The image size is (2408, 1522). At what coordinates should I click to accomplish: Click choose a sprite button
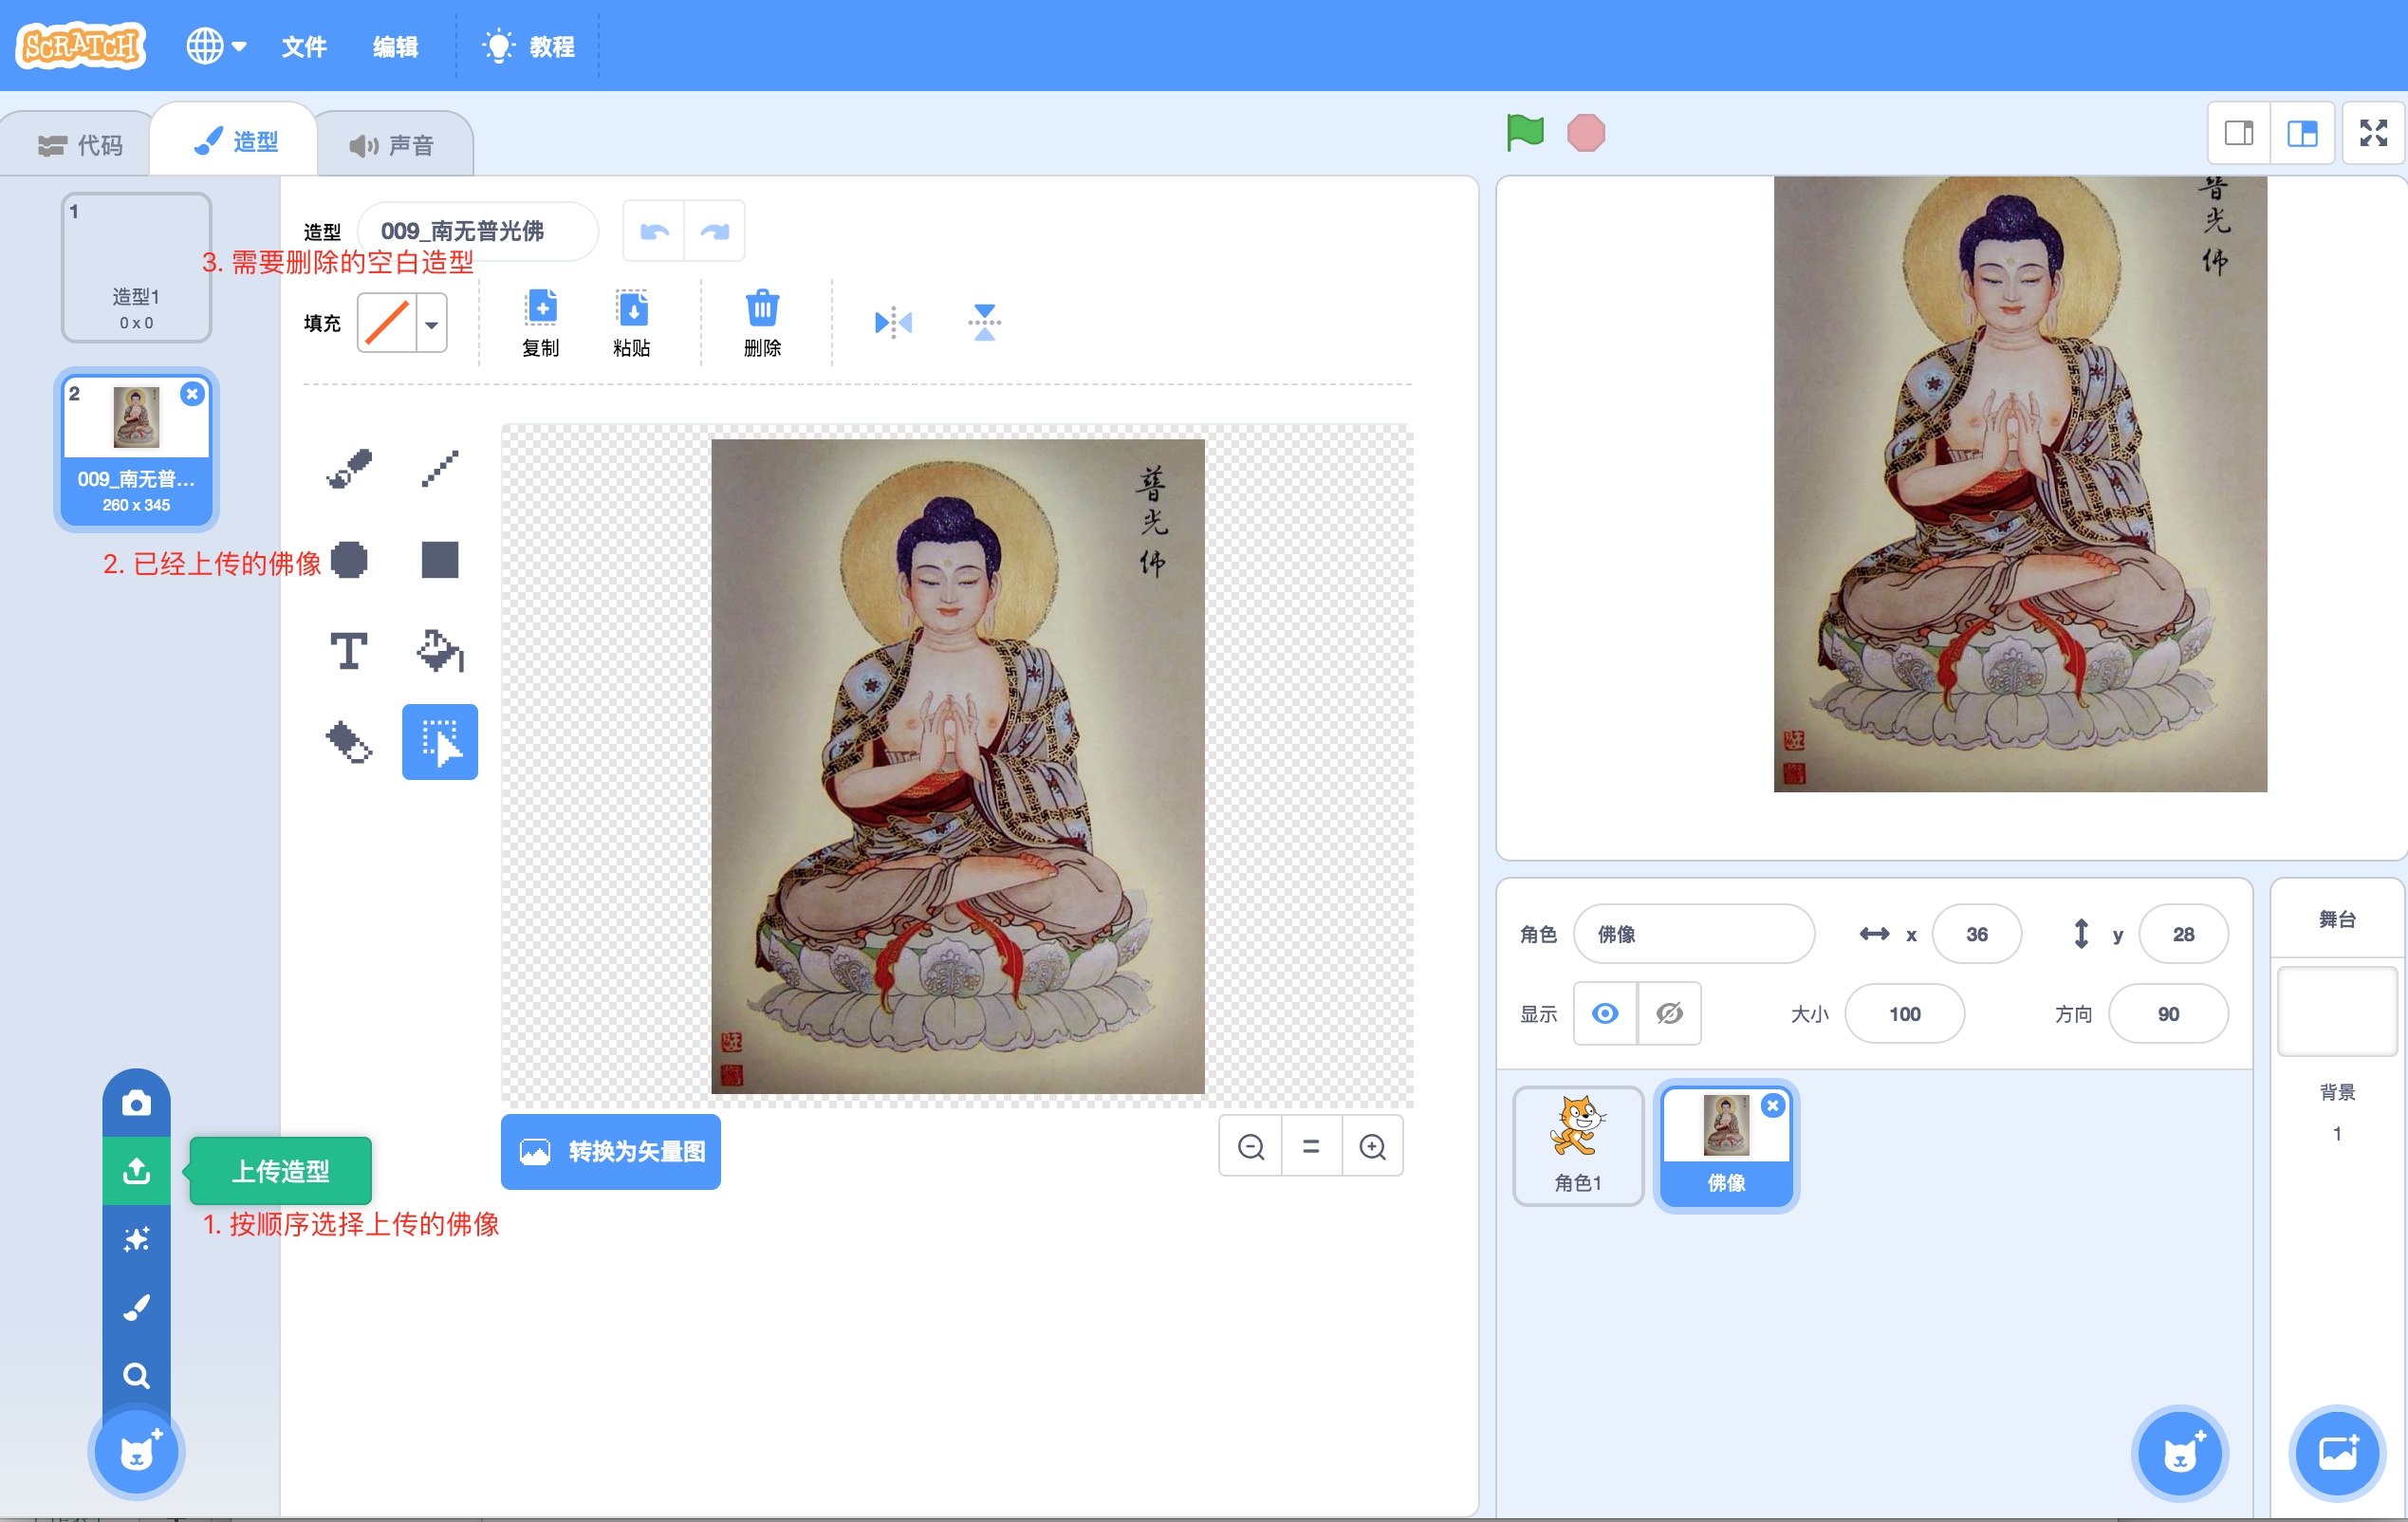[x=2180, y=1453]
